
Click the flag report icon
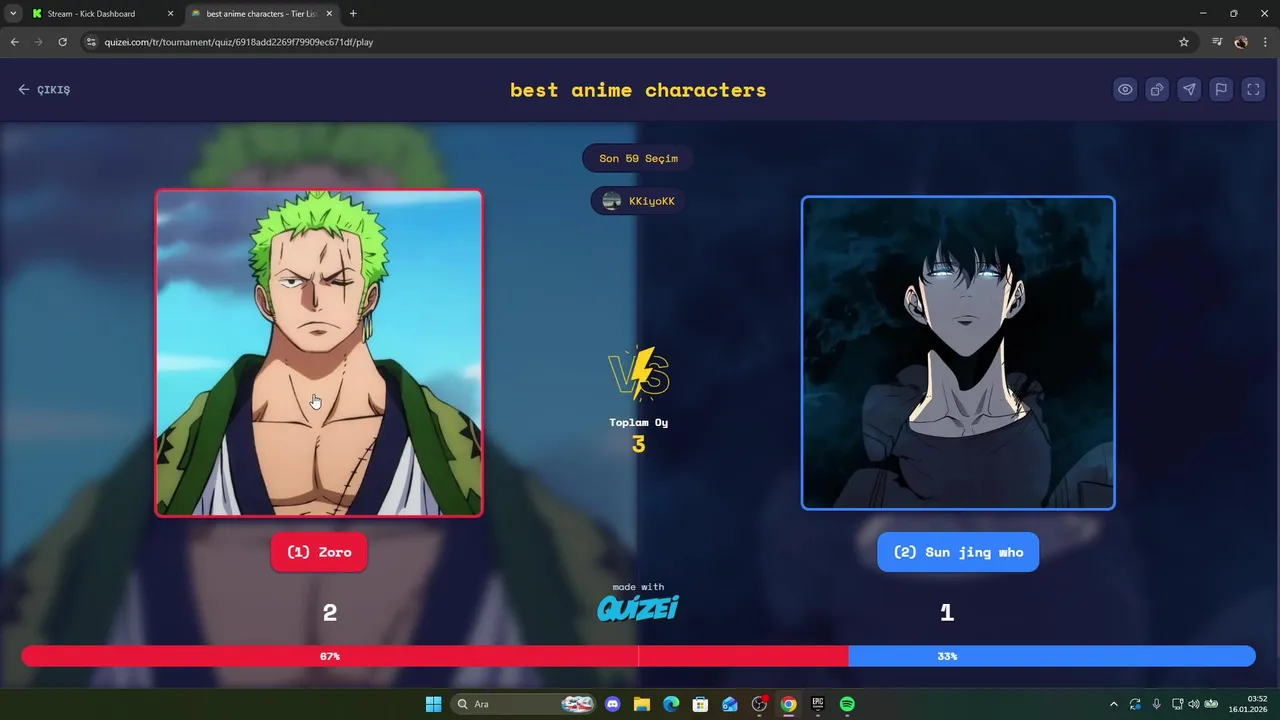point(1221,89)
